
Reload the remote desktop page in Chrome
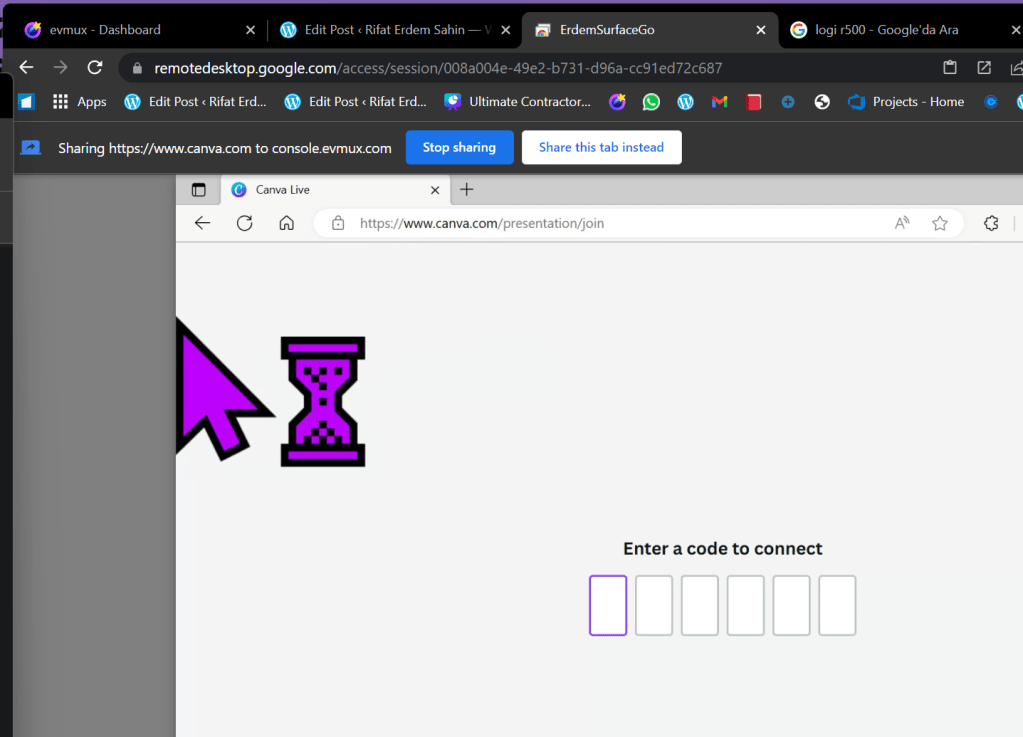pyautogui.click(x=95, y=67)
